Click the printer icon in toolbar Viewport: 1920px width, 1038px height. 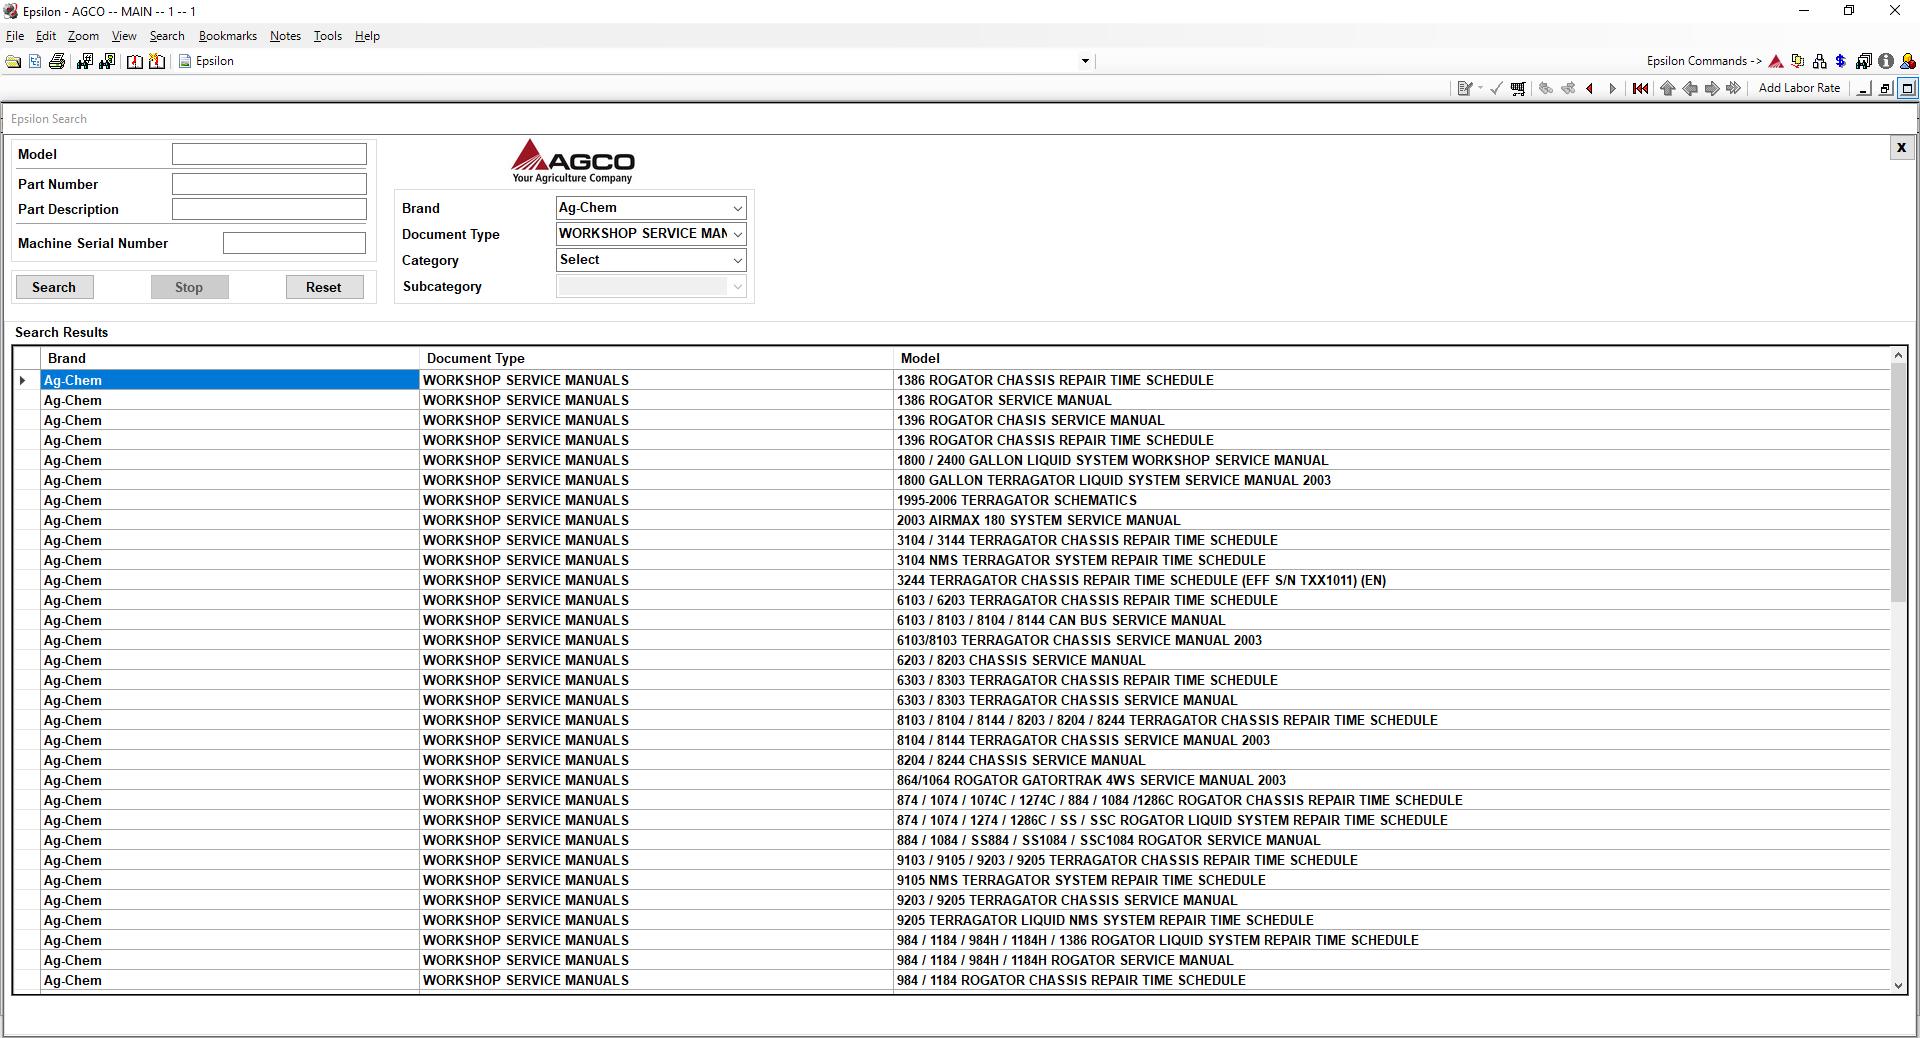coord(57,61)
